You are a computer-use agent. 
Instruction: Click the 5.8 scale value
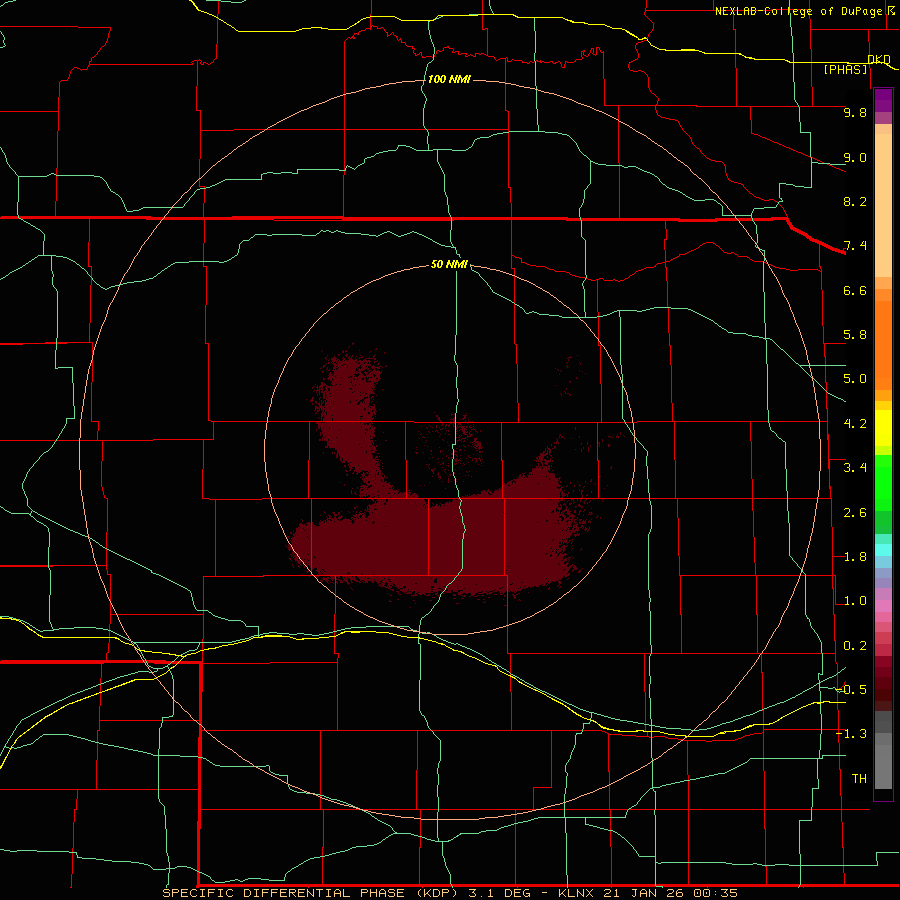855,335
